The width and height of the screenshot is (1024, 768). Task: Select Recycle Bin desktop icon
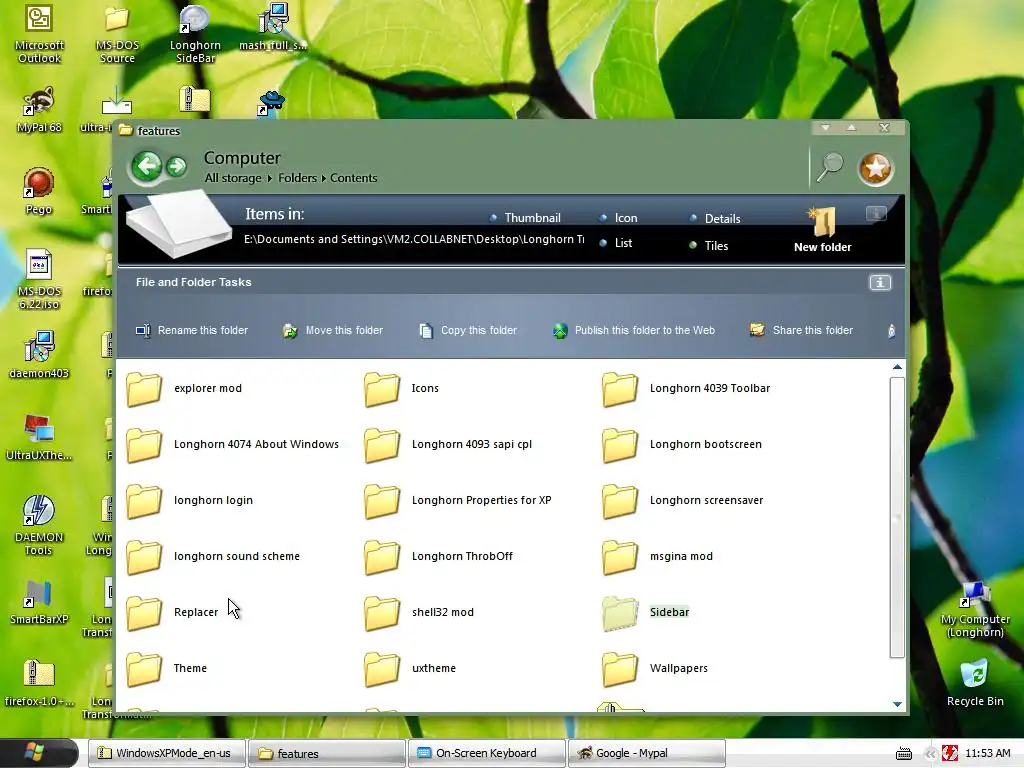[x=975, y=682]
